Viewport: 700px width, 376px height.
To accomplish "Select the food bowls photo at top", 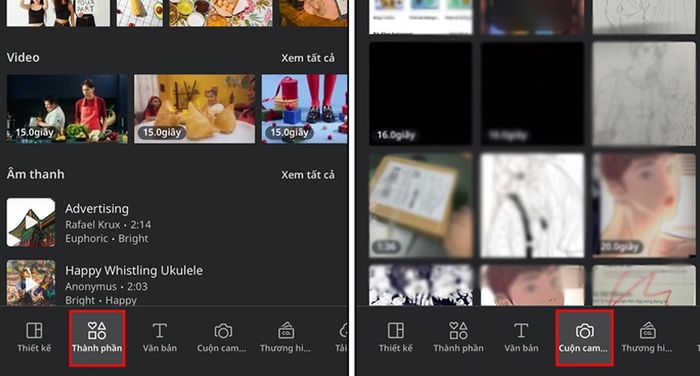I will 221,13.
